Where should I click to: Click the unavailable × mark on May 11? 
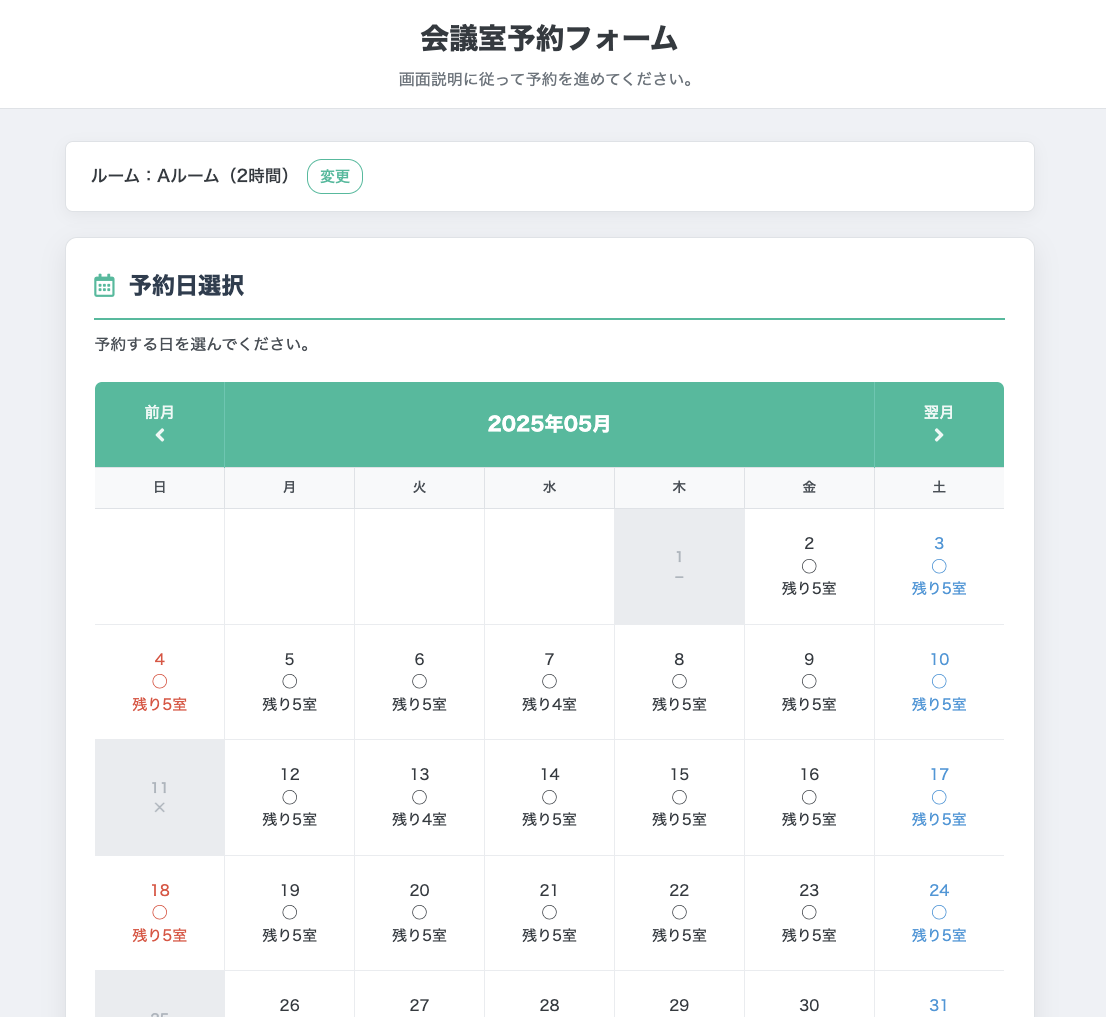(x=160, y=808)
